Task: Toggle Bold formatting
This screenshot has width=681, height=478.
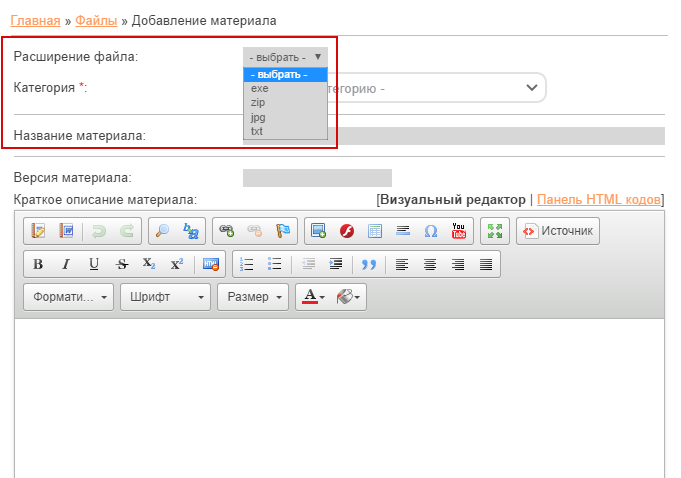Action: click(38, 264)
